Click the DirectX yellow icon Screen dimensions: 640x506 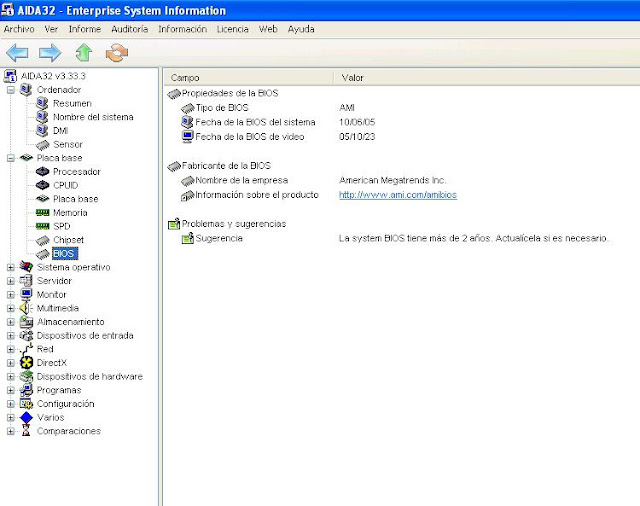coord(26,362)
